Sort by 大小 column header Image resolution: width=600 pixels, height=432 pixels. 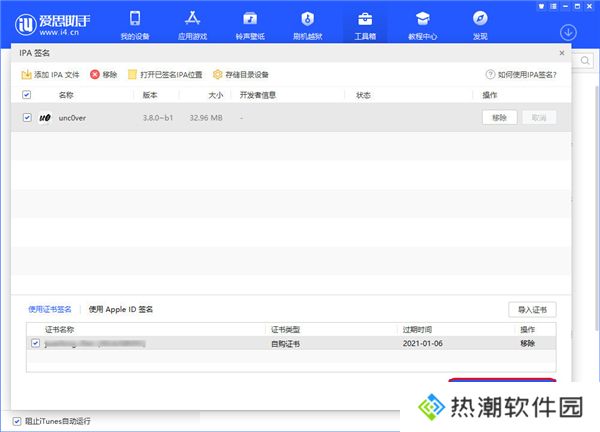pos(215,95)
